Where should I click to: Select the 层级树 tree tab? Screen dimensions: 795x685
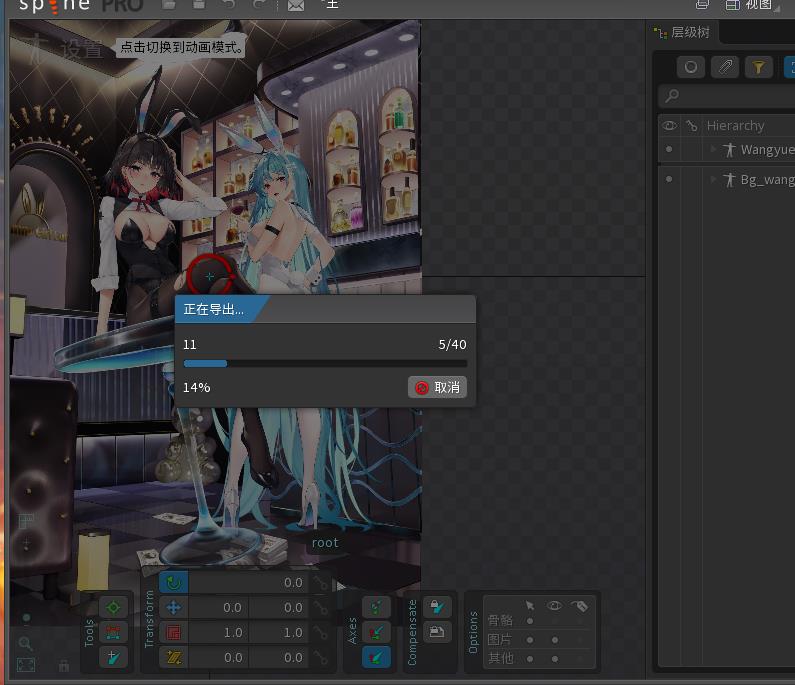pyautogui.click(x=682, y=32)
